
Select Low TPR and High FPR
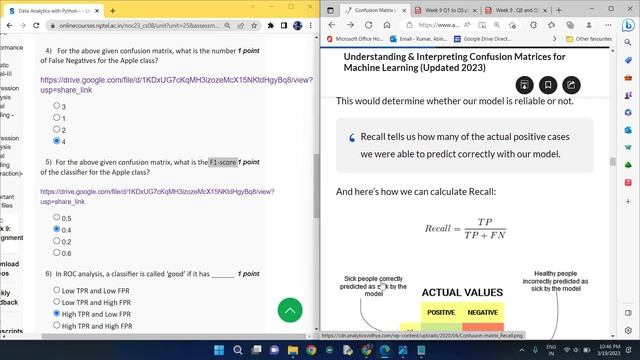[57, 302]
